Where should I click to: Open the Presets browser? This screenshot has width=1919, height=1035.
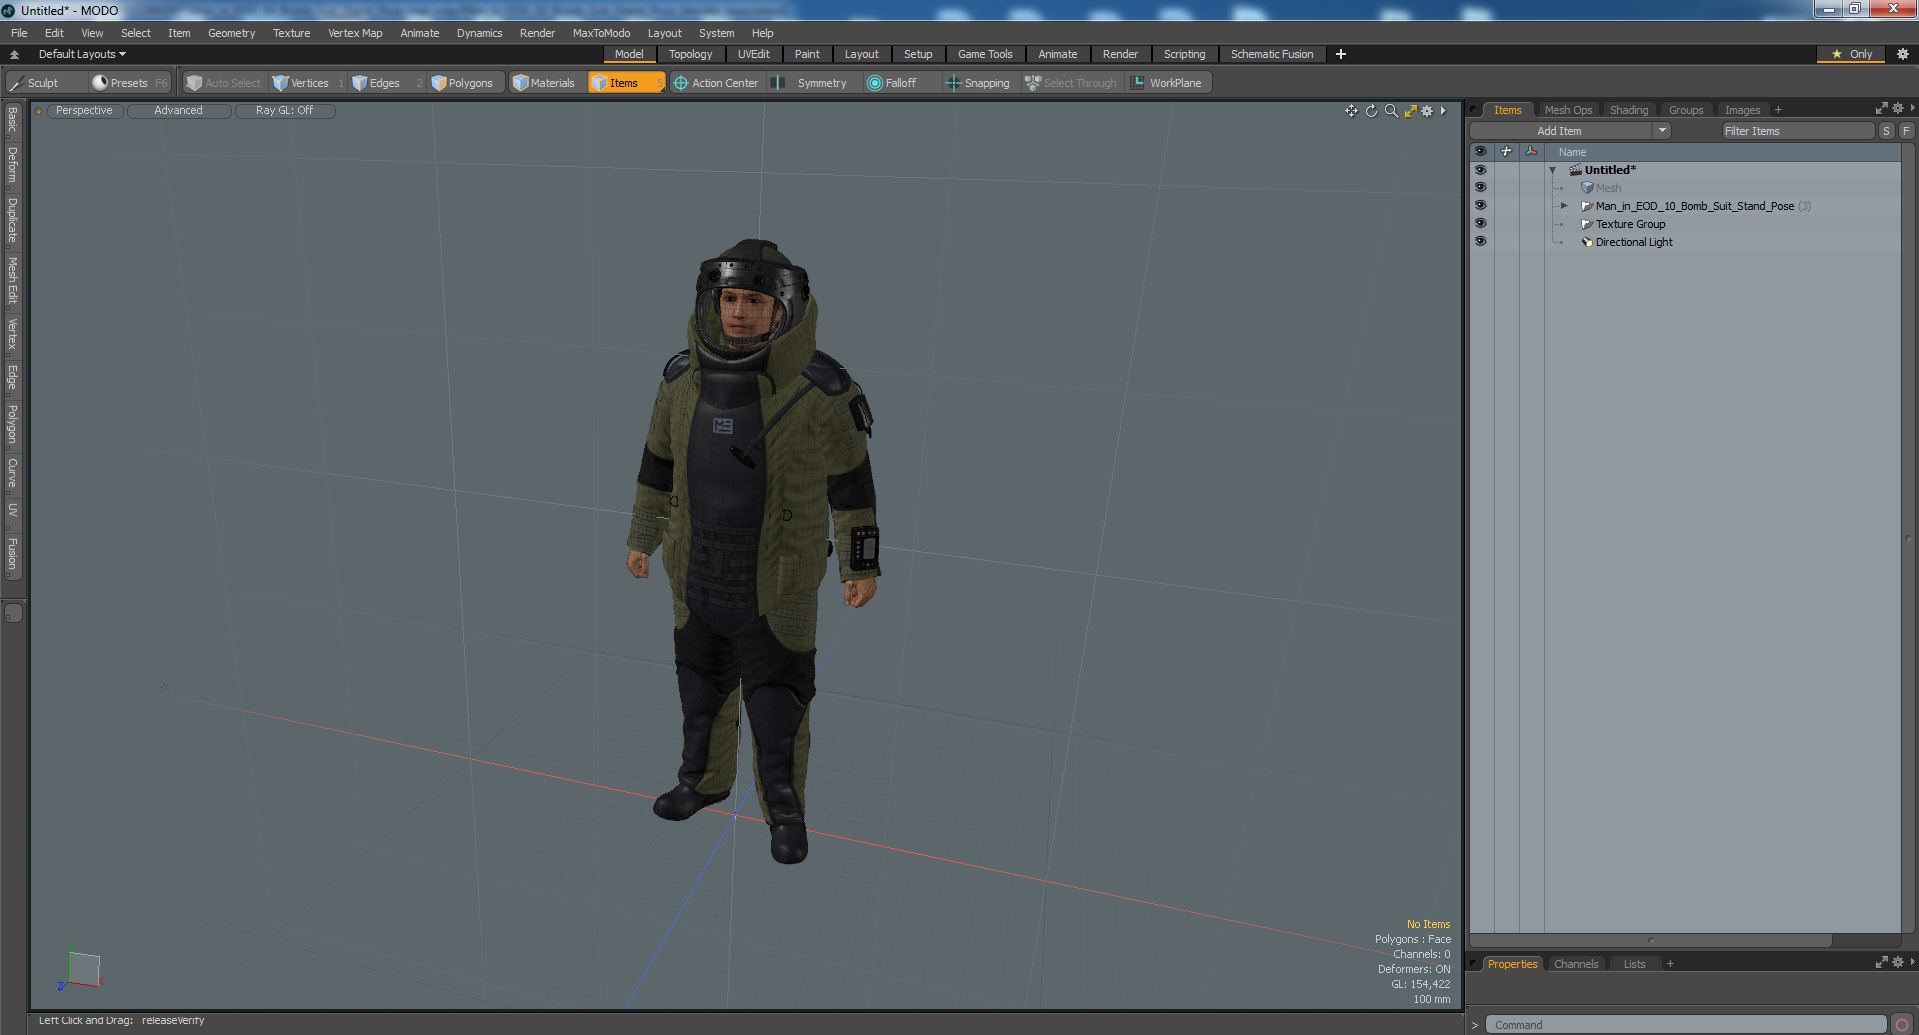click(129, 83)
